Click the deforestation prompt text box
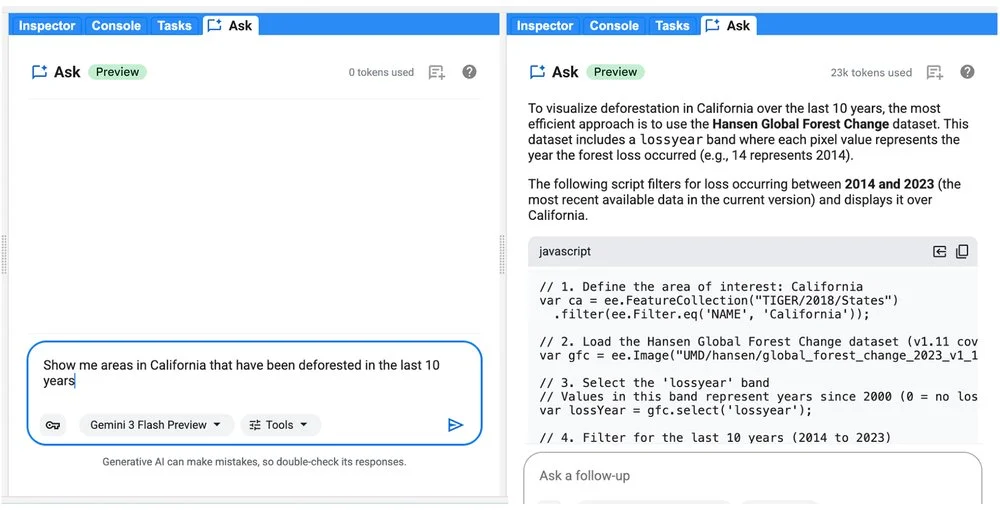Viewport: 1000px width, 510px height. (254, 373)
